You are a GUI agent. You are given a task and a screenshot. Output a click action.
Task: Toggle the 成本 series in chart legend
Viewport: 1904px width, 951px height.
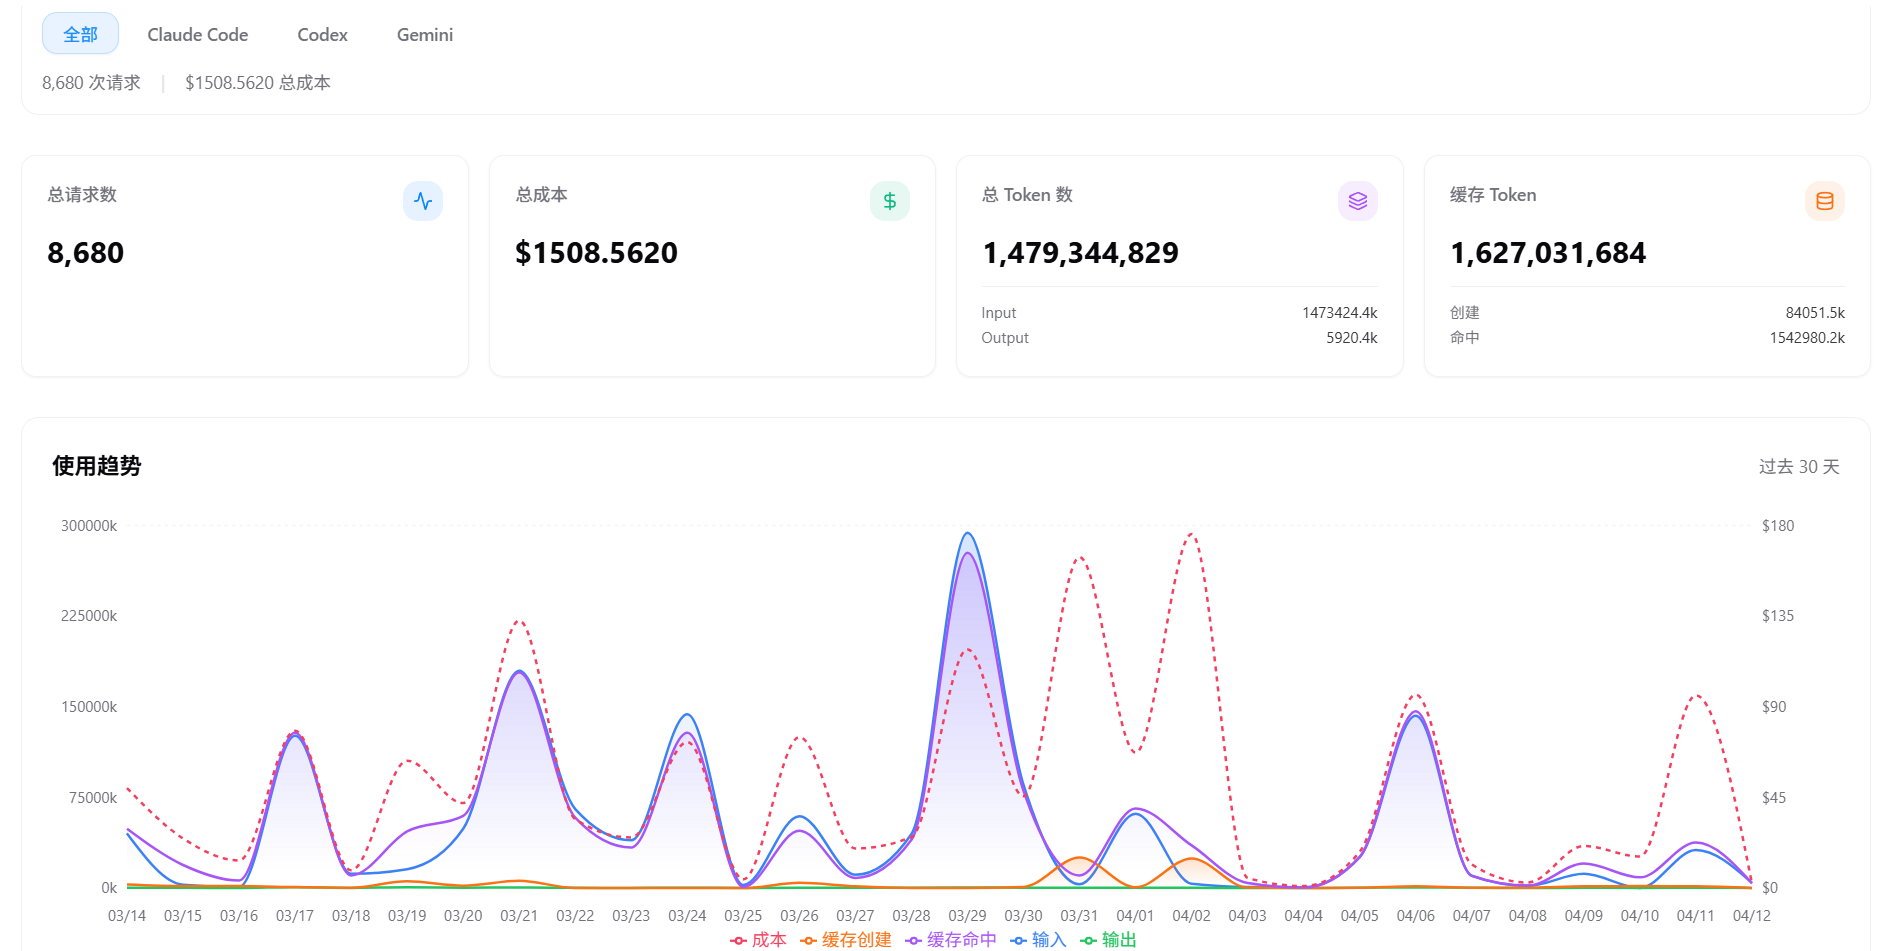759,939
